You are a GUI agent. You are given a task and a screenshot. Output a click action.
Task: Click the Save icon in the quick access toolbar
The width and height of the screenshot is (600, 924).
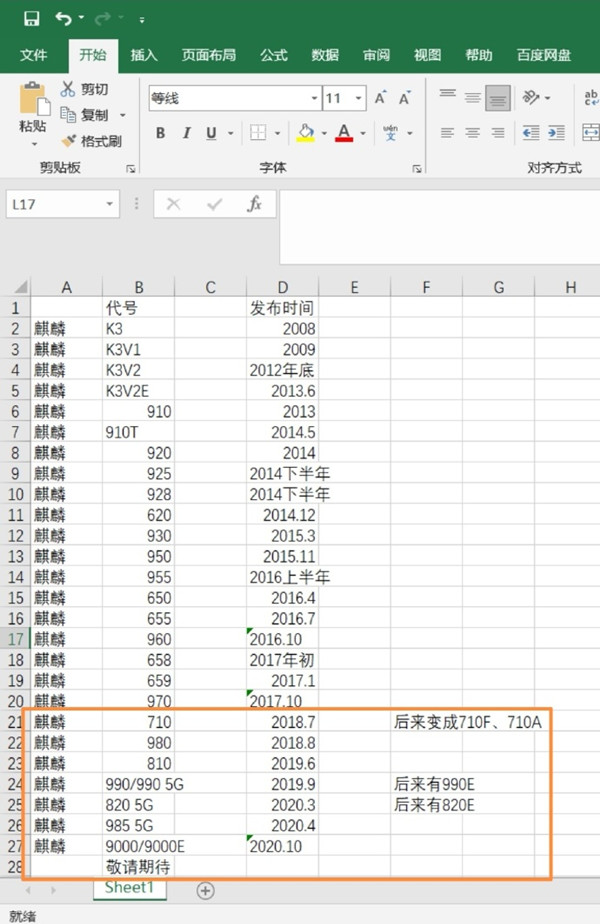point(31,19)
